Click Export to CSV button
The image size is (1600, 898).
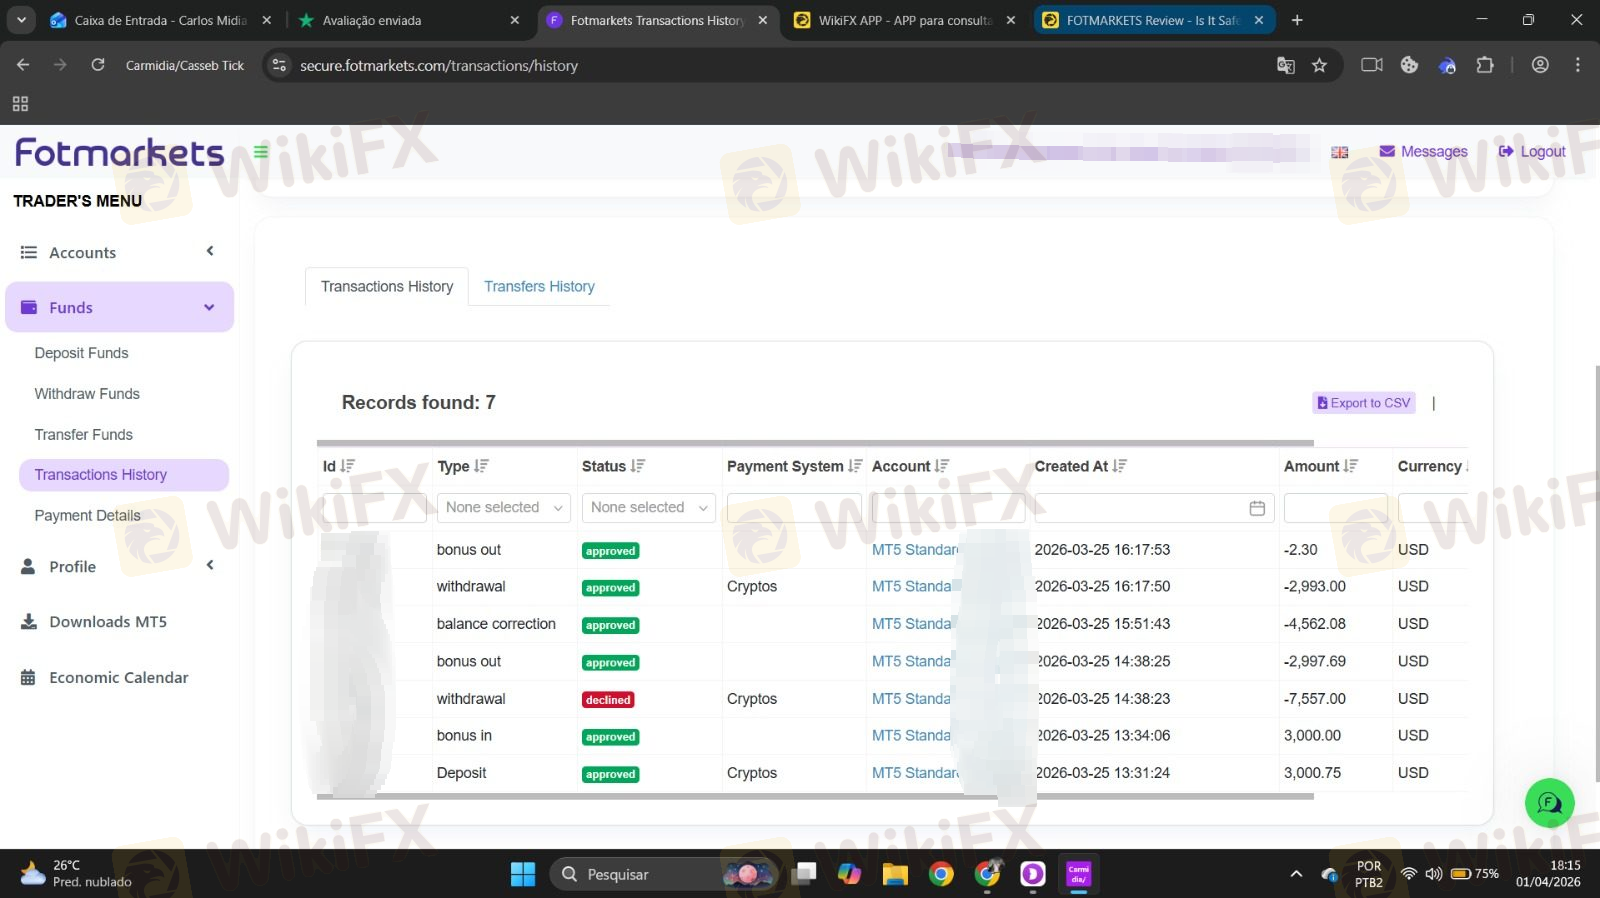point(1364,403)
